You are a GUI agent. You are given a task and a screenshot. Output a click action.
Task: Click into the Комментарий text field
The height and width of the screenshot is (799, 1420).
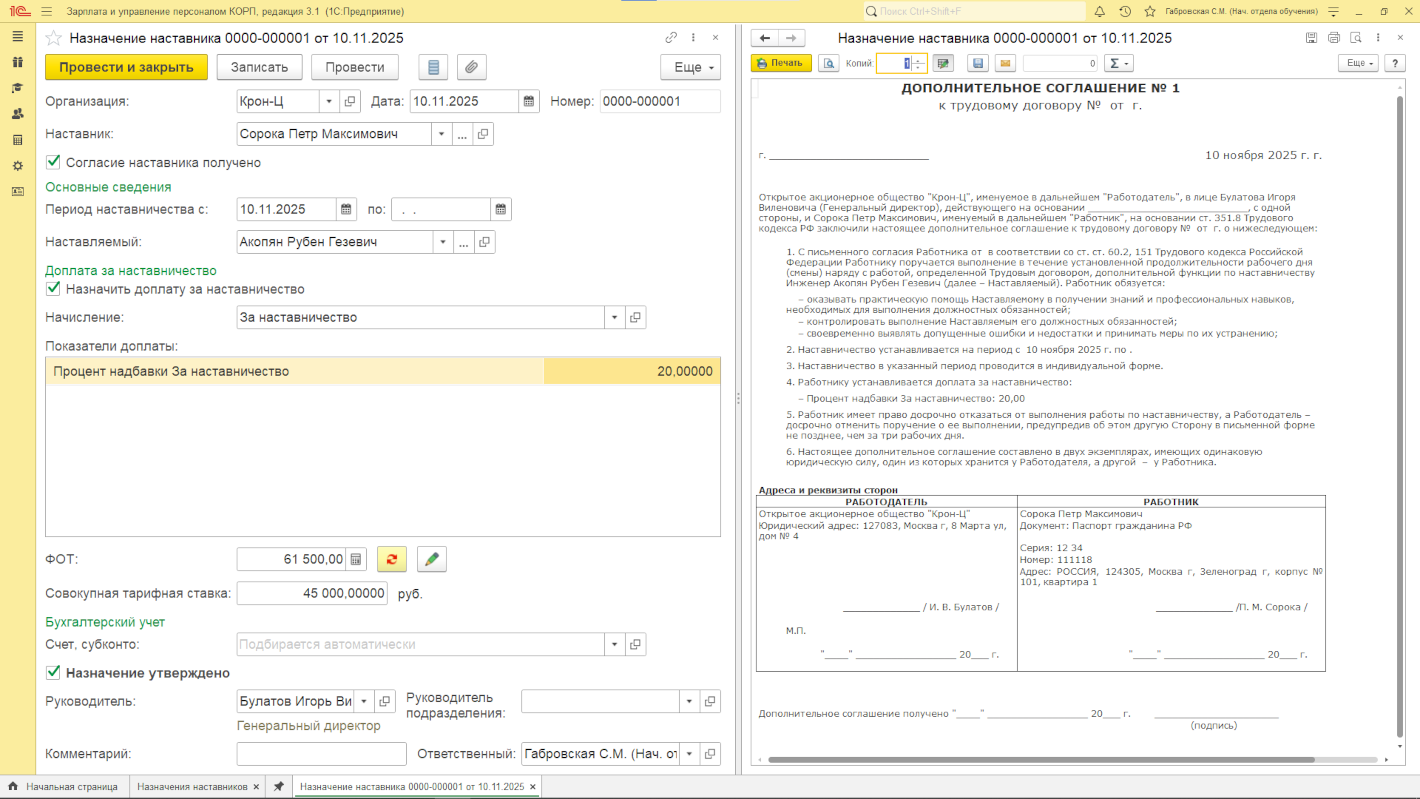(x=321, y=754)
